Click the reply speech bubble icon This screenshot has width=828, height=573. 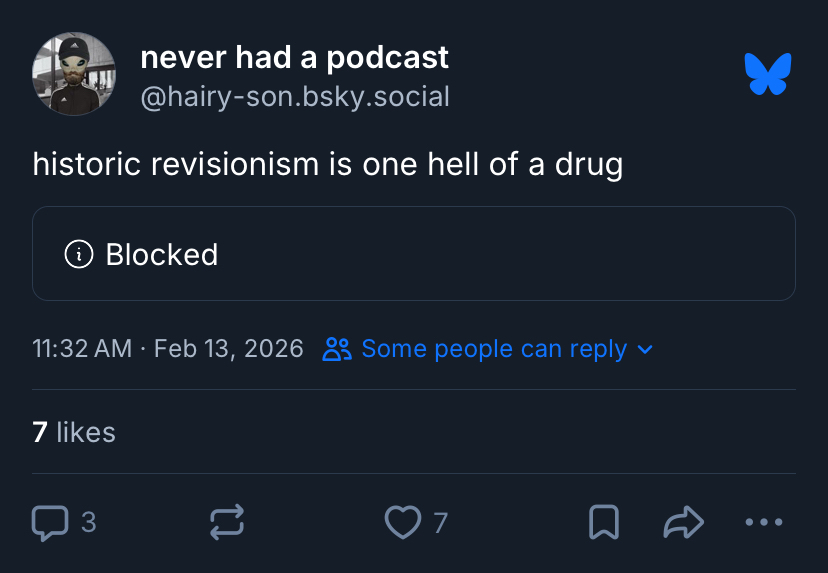point(50,522)
